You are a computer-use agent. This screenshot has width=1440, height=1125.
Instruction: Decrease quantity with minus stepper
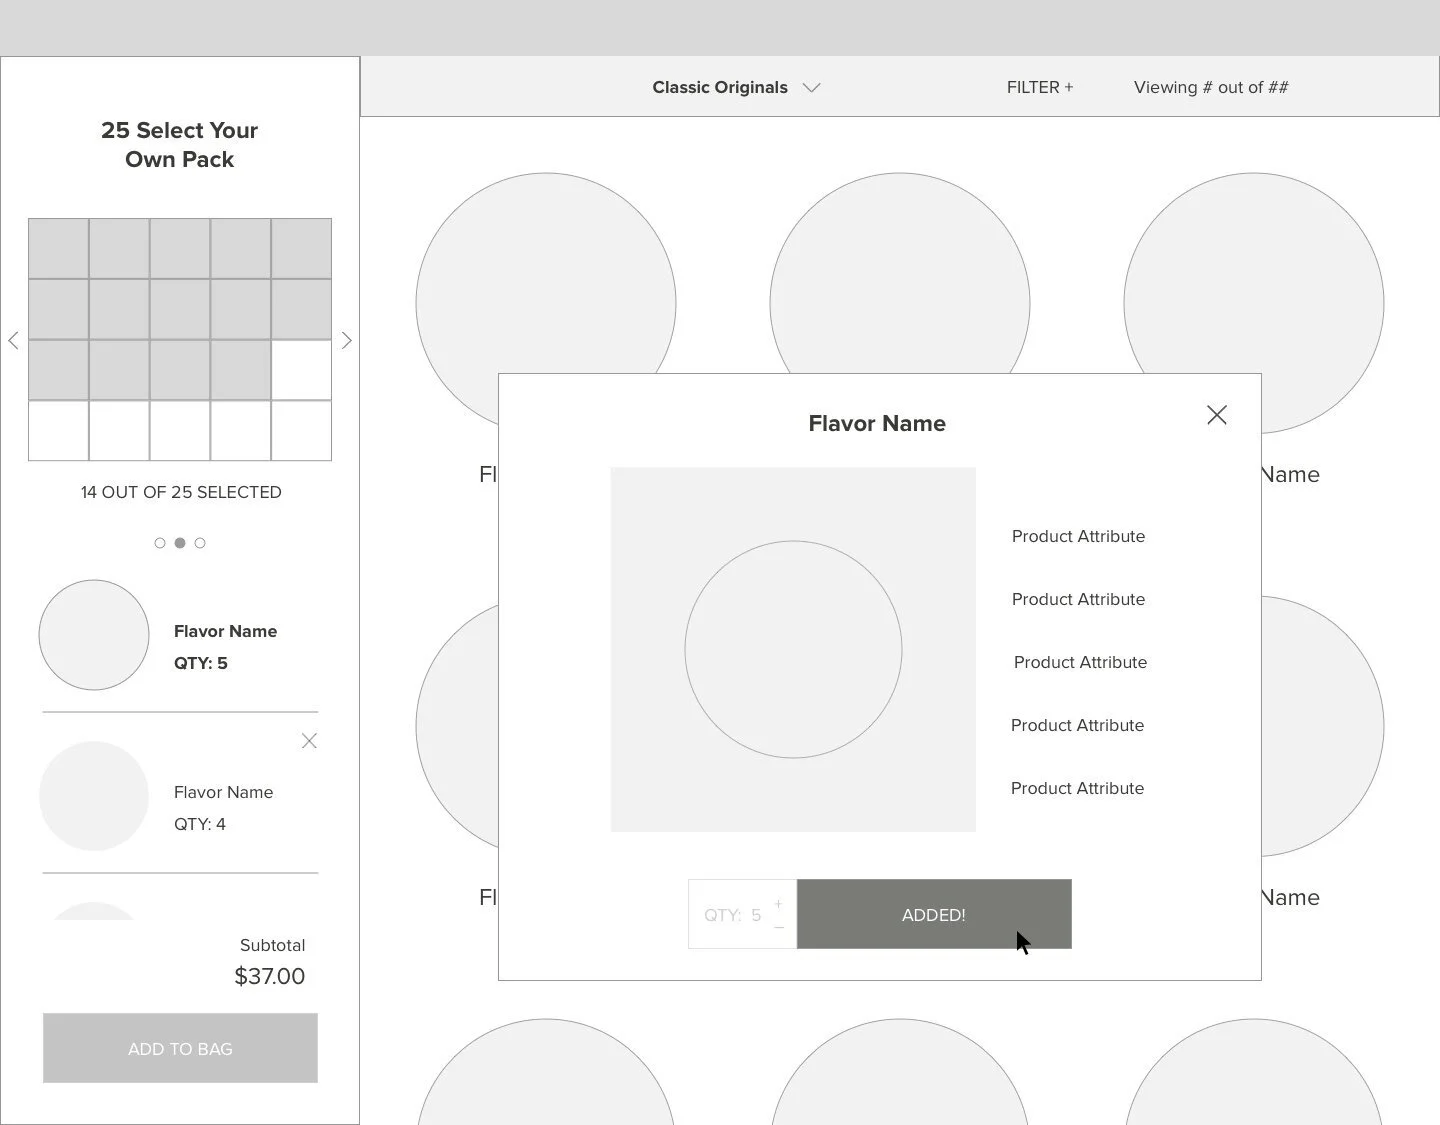pos(779,928)
